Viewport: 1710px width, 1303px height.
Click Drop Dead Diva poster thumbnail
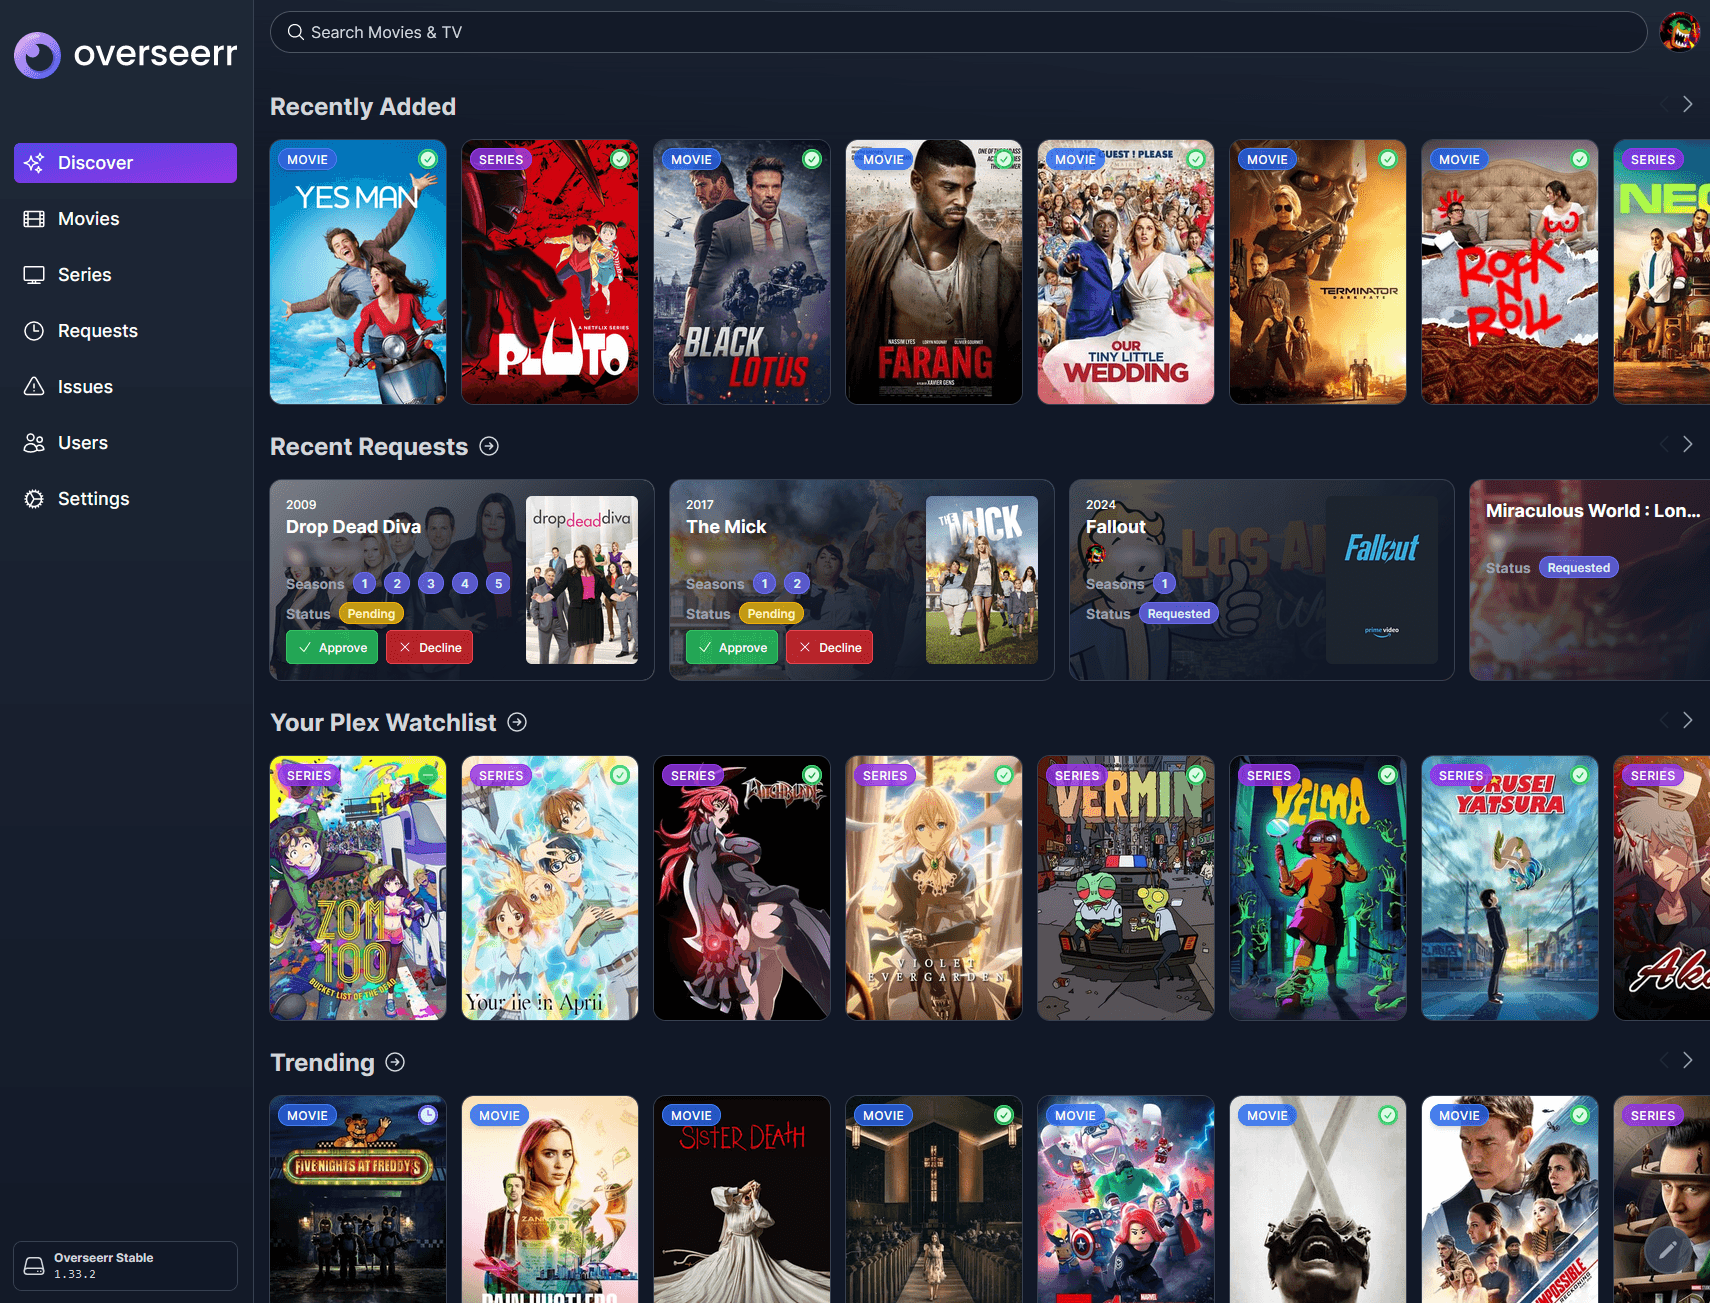[x=582, y=580]
